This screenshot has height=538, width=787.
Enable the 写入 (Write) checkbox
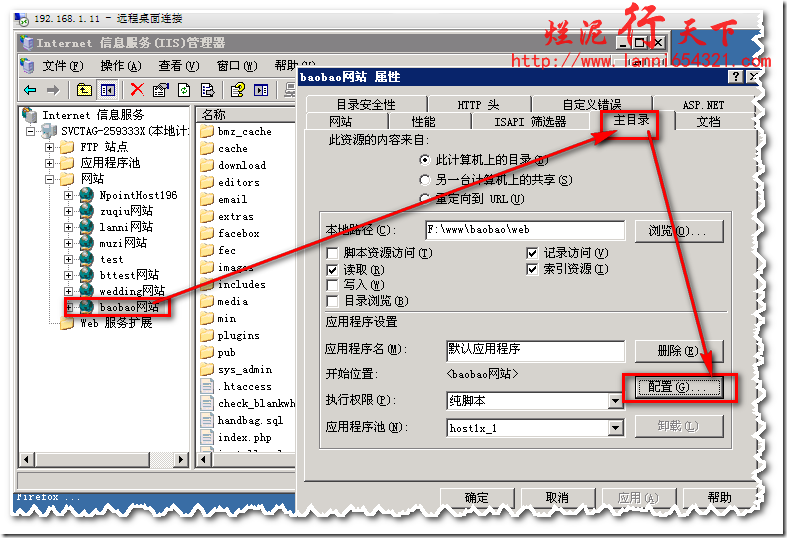point(333,285)
